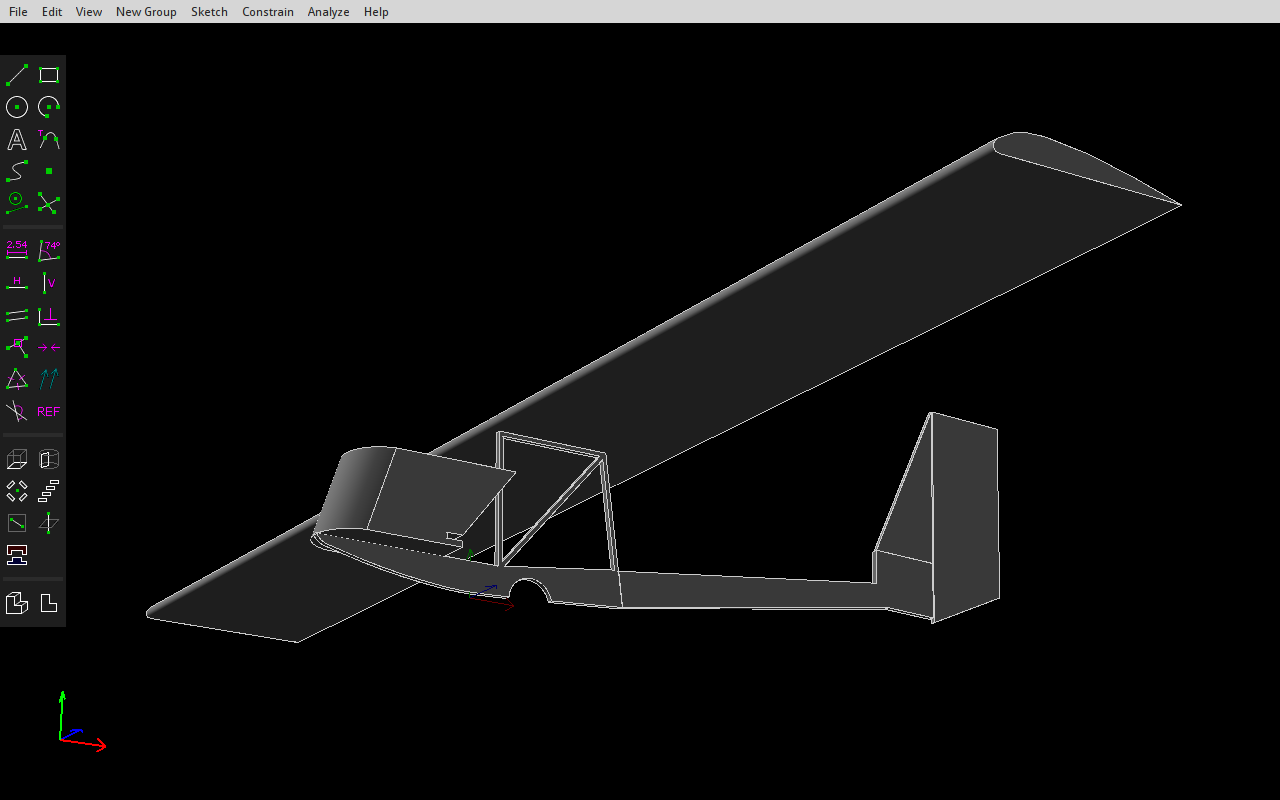Pick the circle drawing tool

[x=17, y=107]
